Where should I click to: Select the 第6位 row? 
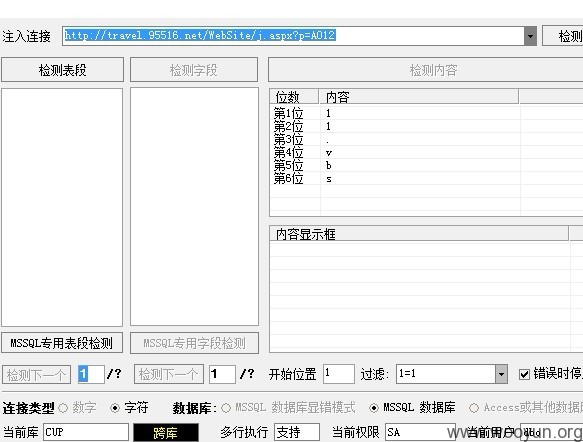pyautogui.click(x=426, y=179)
